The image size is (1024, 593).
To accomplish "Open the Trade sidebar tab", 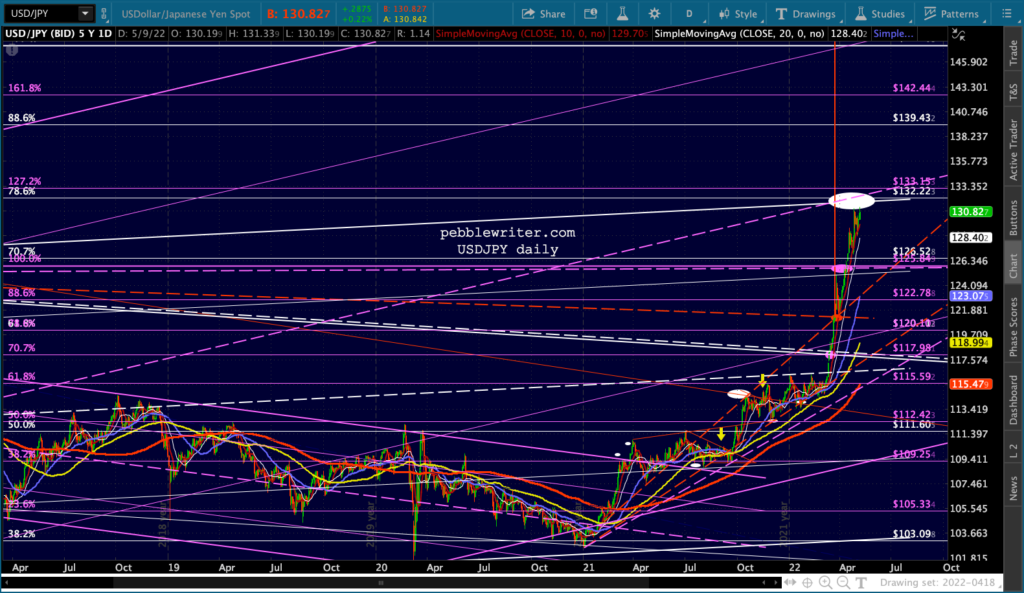I will point(1013,52).
